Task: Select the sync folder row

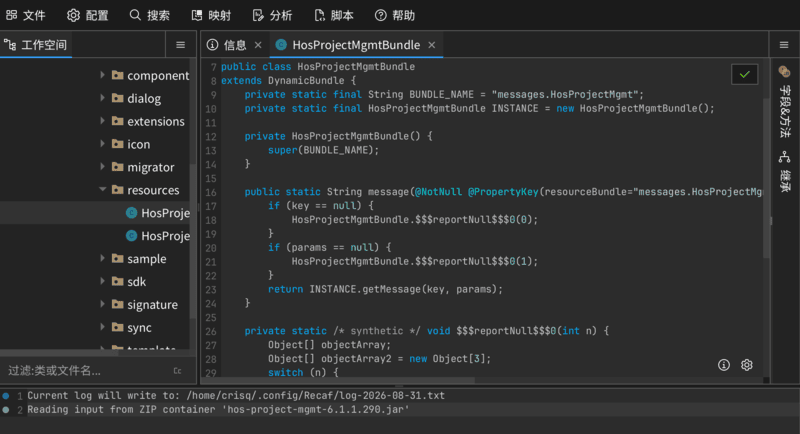Action: pyautogui.click(x=95, y=327)
